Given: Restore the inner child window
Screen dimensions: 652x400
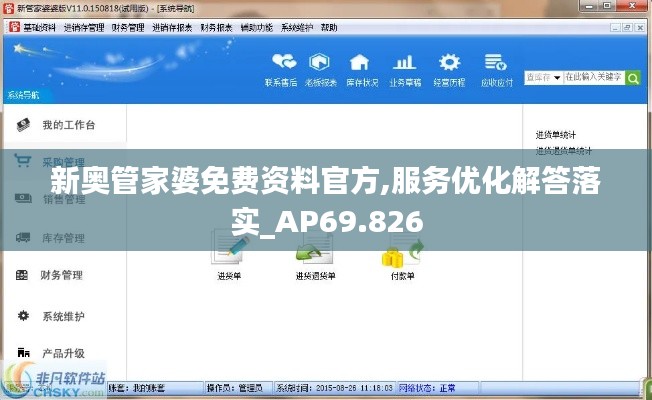Looking at the screenshot, I should coord(627,28).
